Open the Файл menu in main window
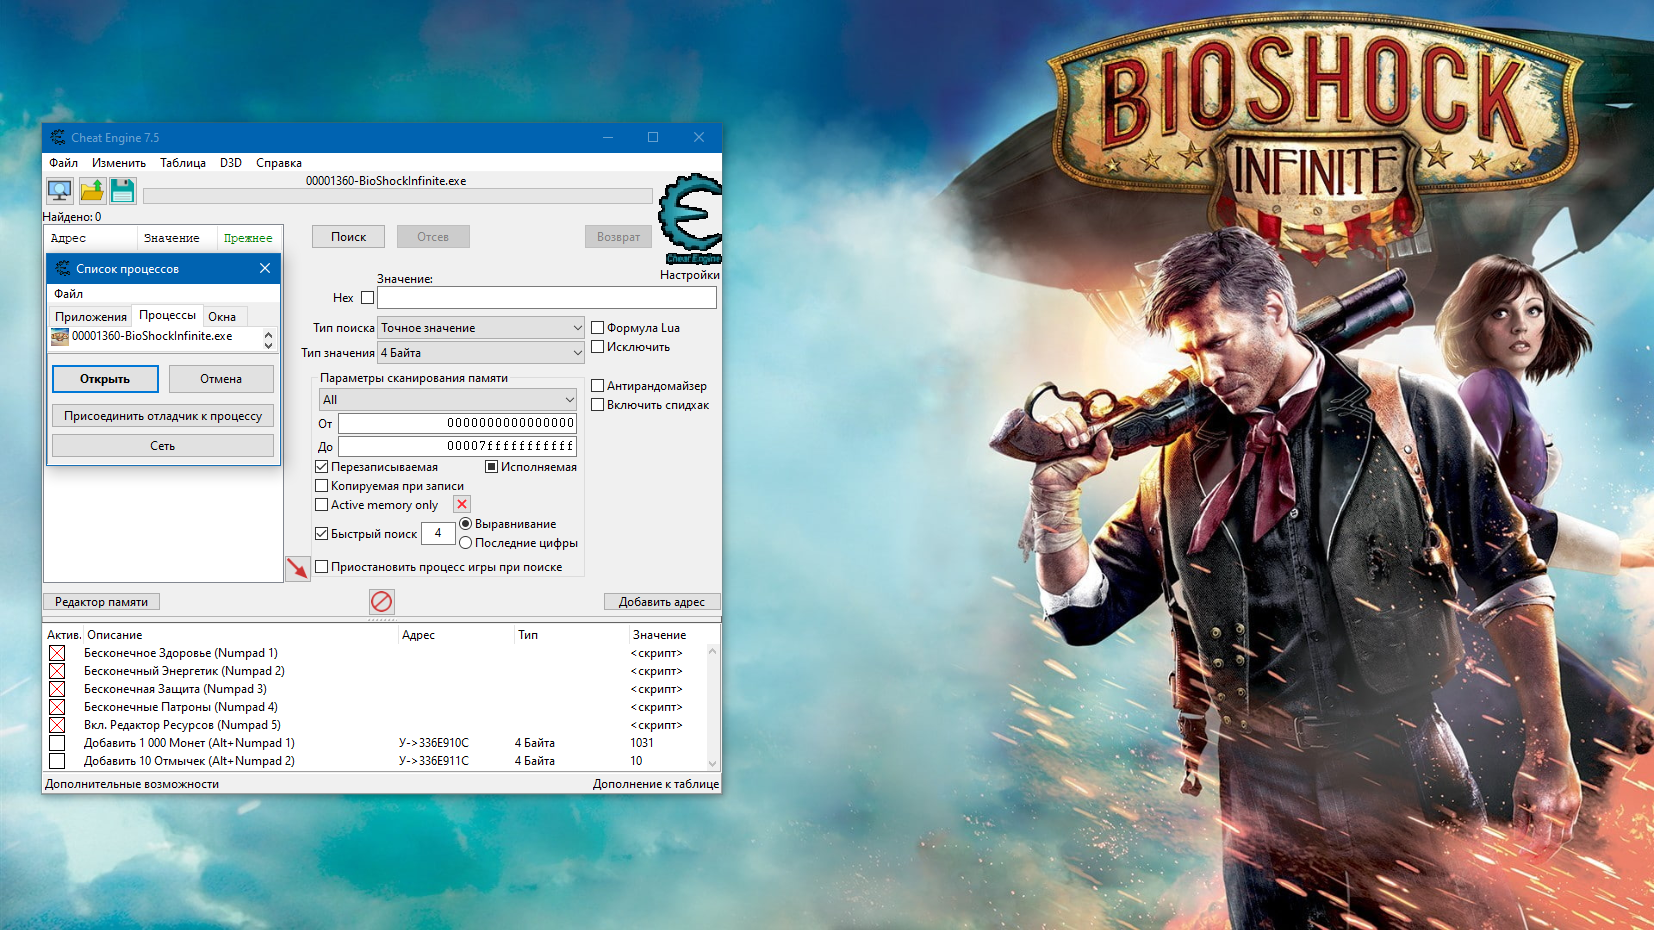Viewport: 1654px width, 930px height. point(63,163)
